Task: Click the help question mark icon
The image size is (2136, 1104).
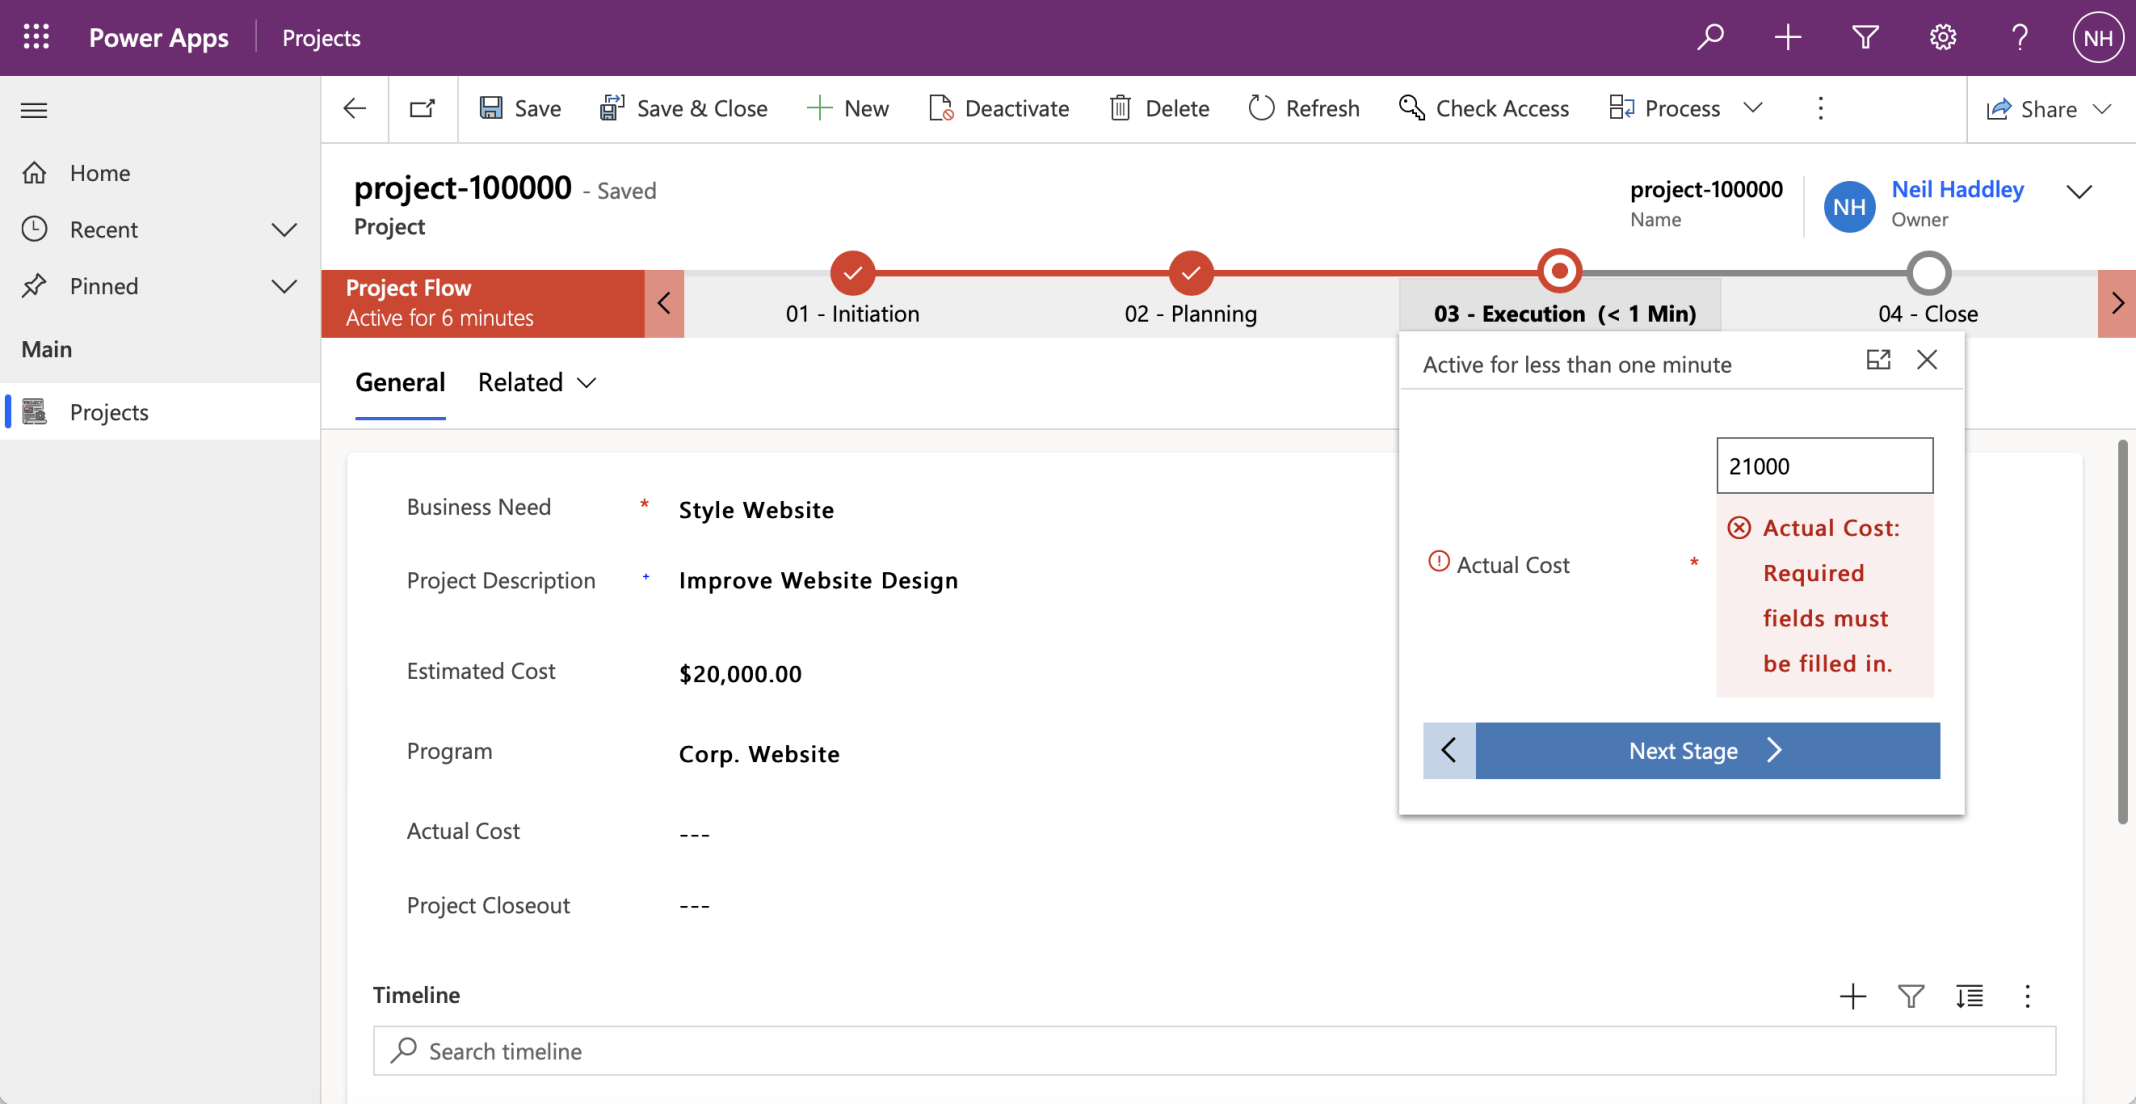Action: tap(2020, 37)
